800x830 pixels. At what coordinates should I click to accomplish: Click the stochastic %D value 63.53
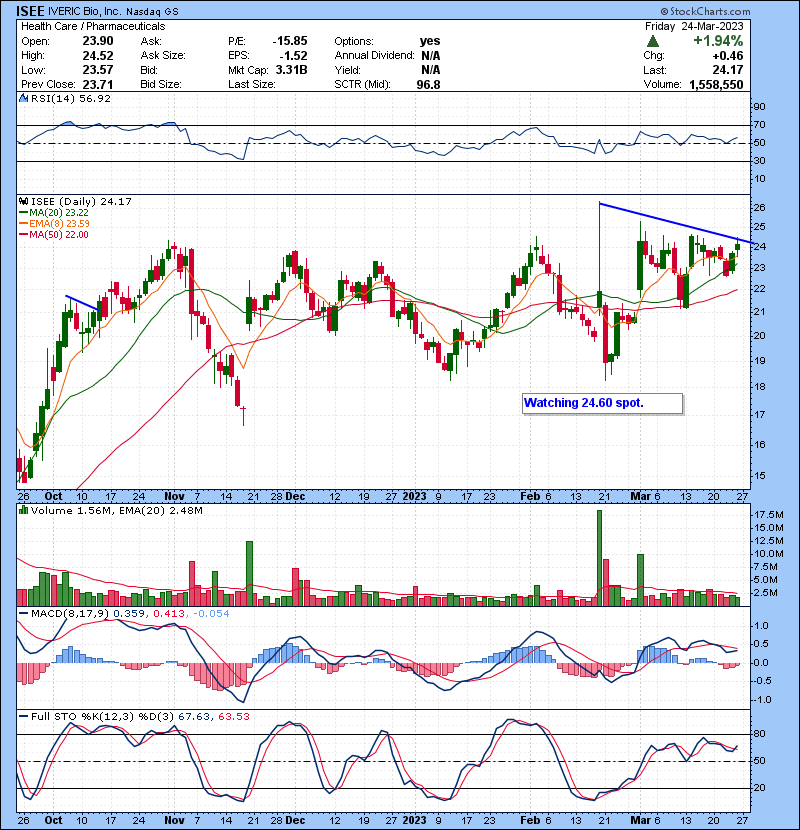coord(233,717)
